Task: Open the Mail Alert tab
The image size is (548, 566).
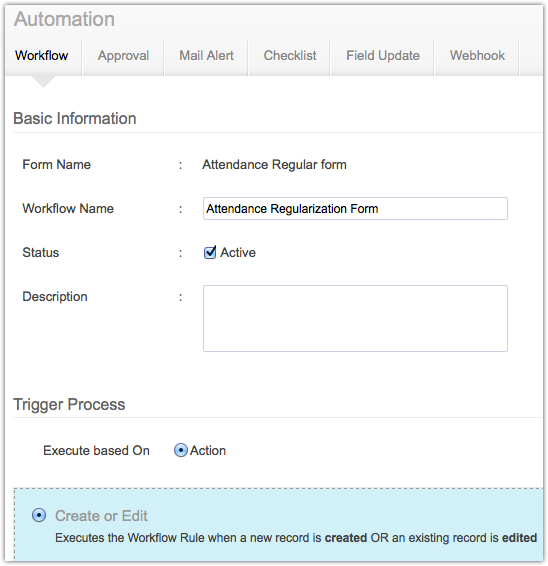Action: pos(206,56)
